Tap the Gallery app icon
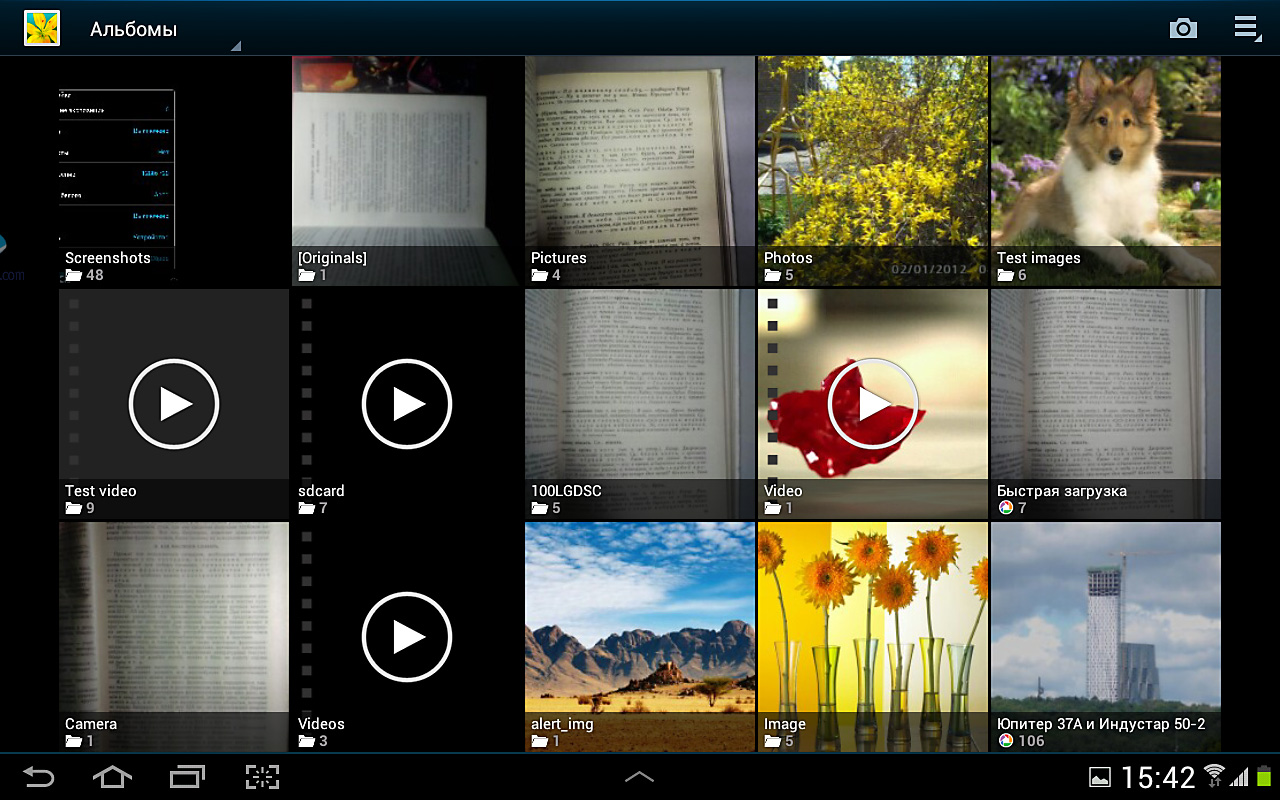The width and height of the screenshot is (1280, 800). [42, 28]
